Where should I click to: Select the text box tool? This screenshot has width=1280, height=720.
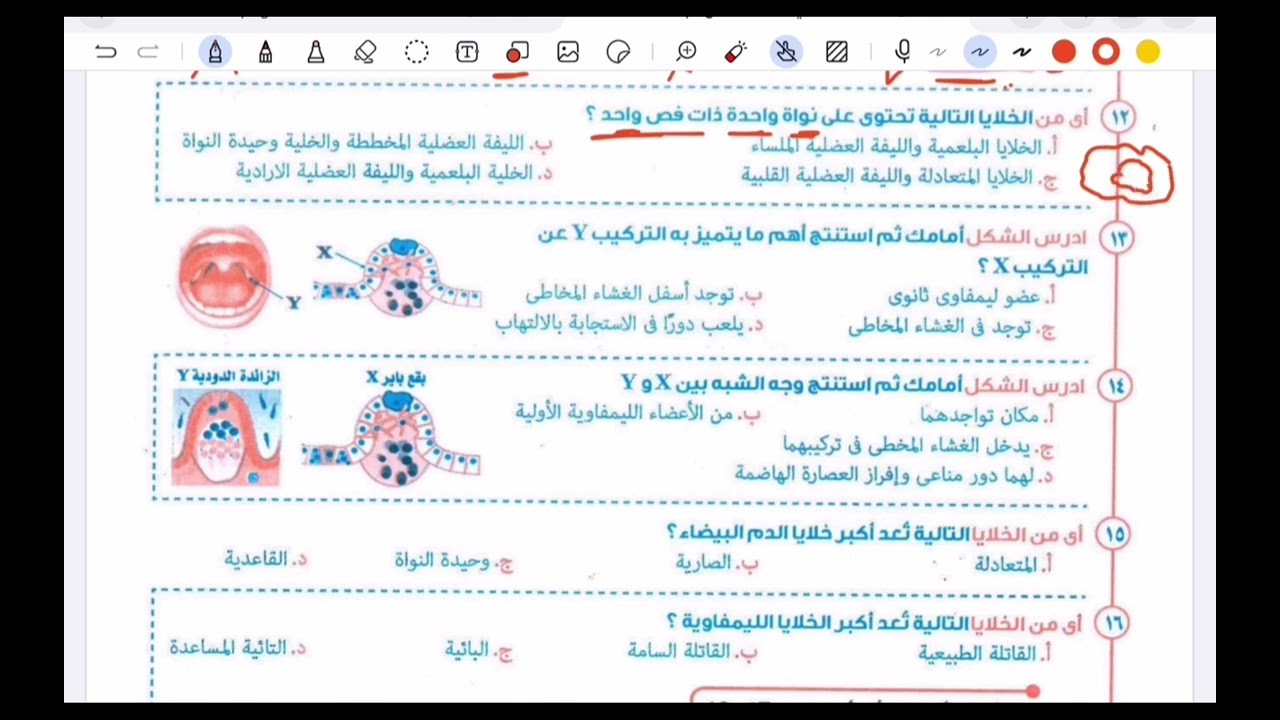tap(467, 52)
